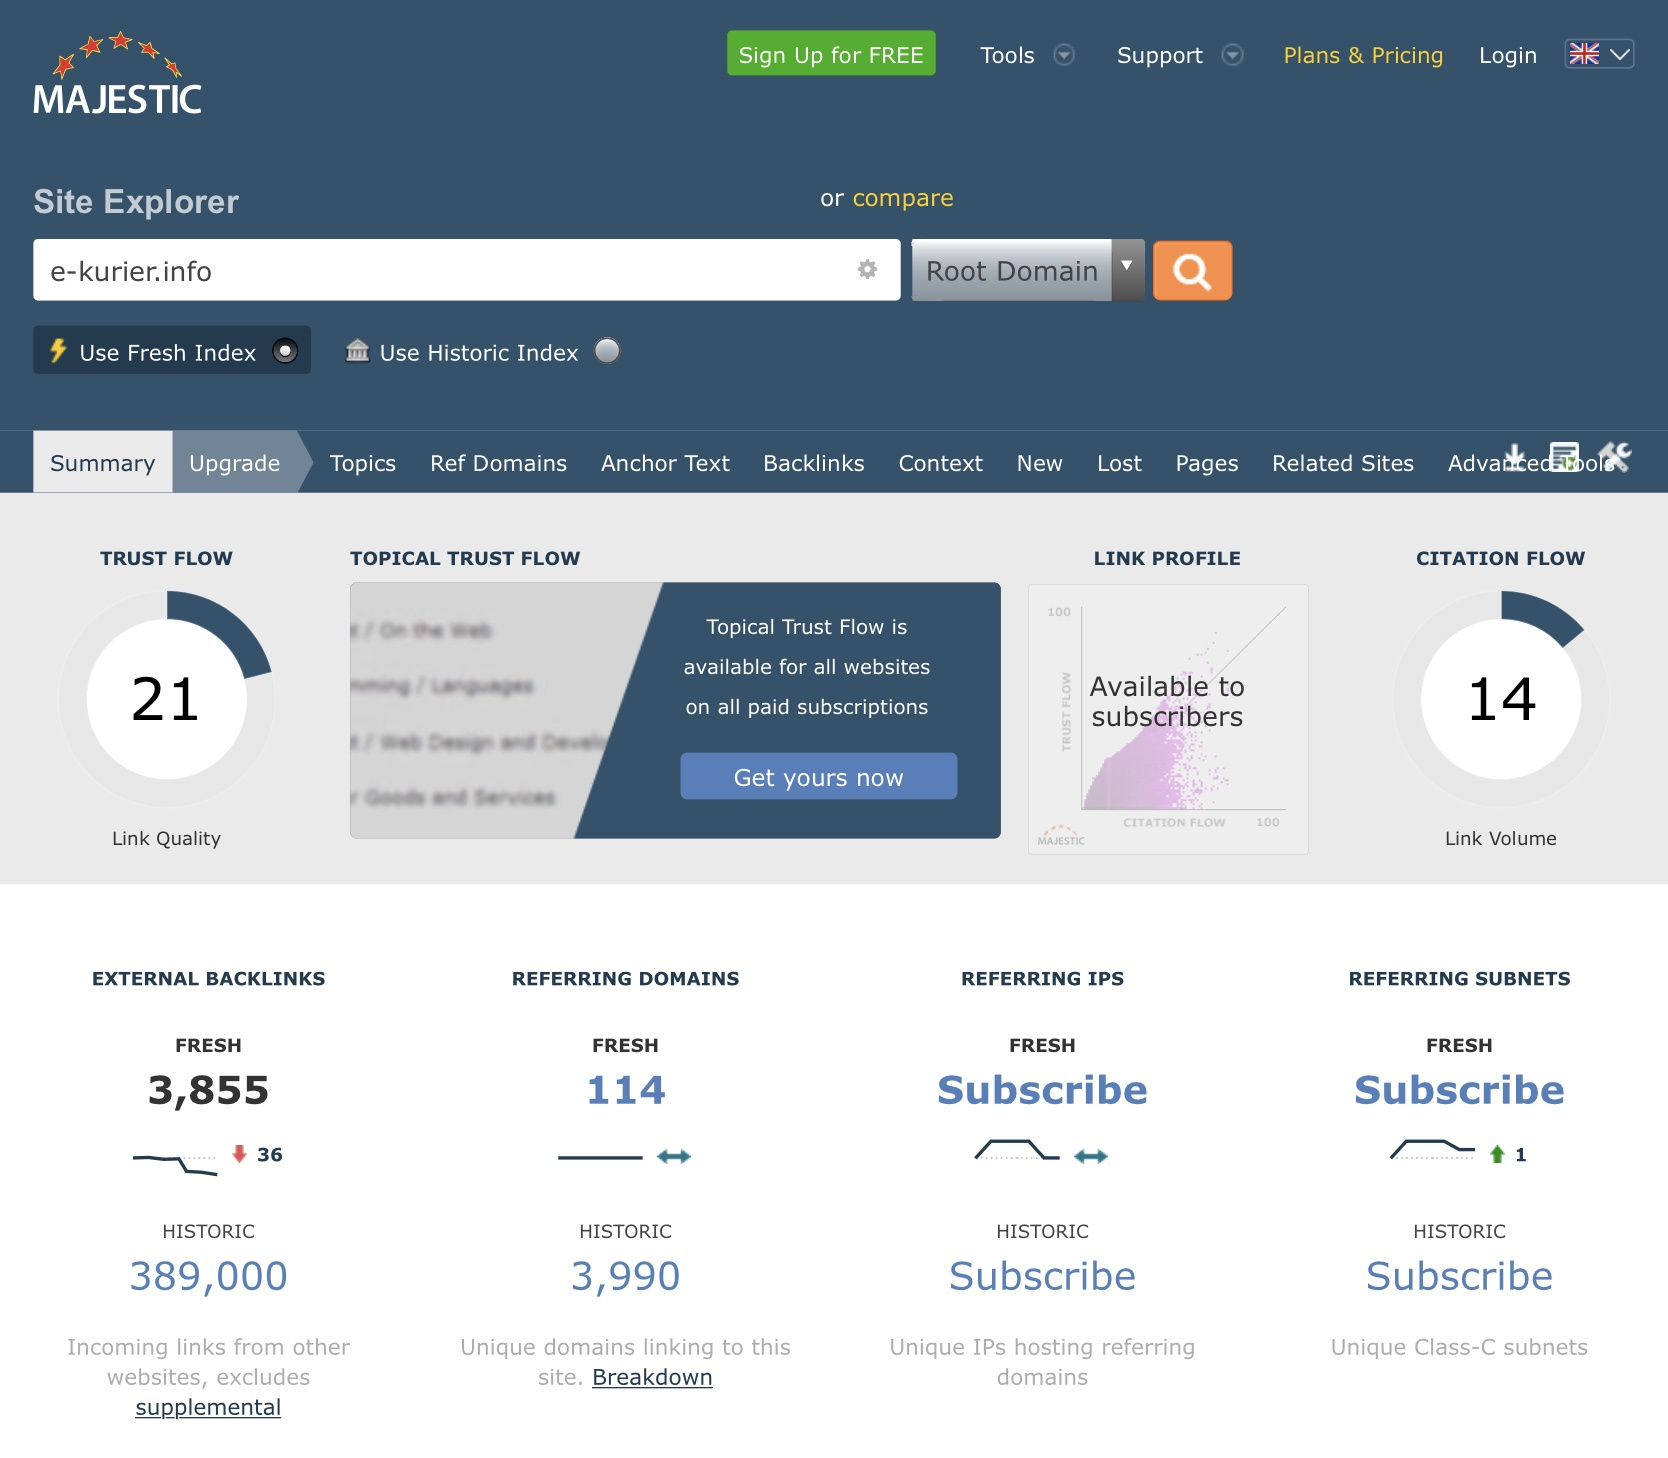Open the Root Domain scope dropdown arrow
This screenshot has width=1668, height=1458.
click(1127, 270)
